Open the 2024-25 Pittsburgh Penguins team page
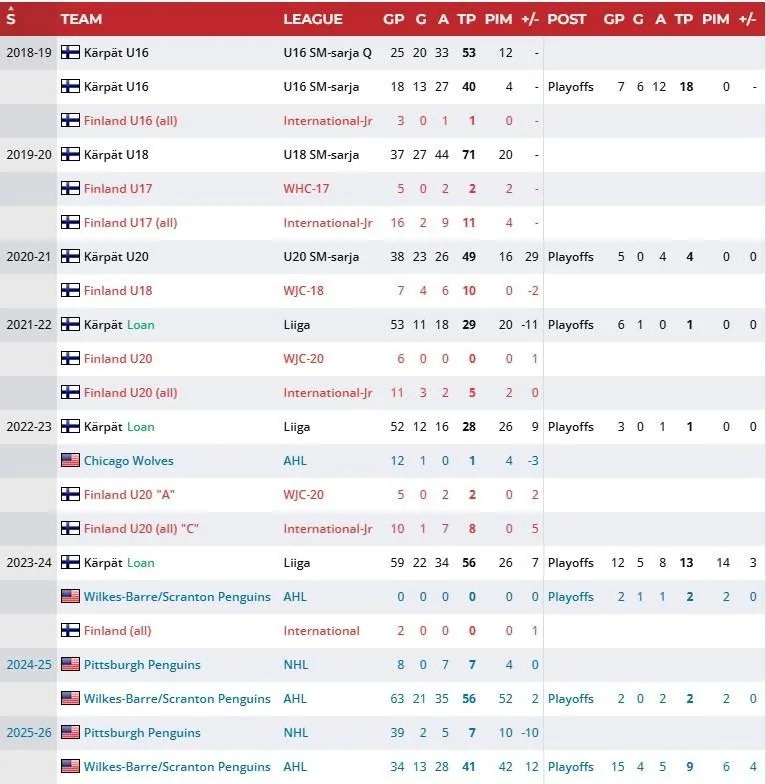Image resolution: width=766 pixels, height=784 pixels. 142,664
